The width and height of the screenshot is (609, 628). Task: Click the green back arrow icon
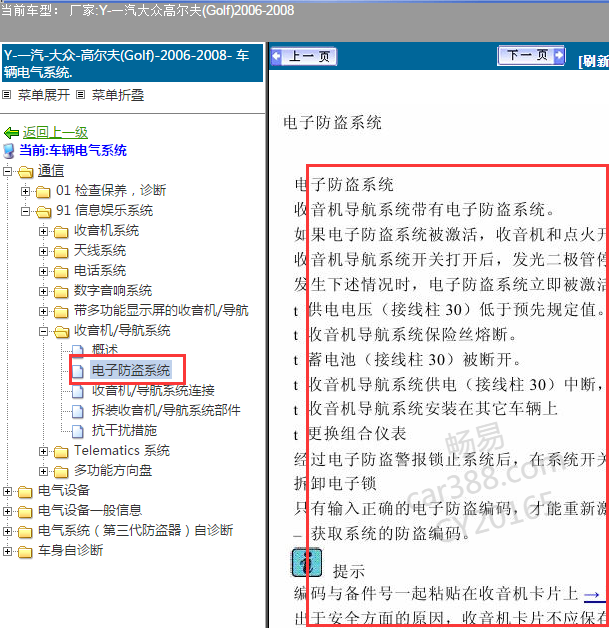[x=11, y=133]
